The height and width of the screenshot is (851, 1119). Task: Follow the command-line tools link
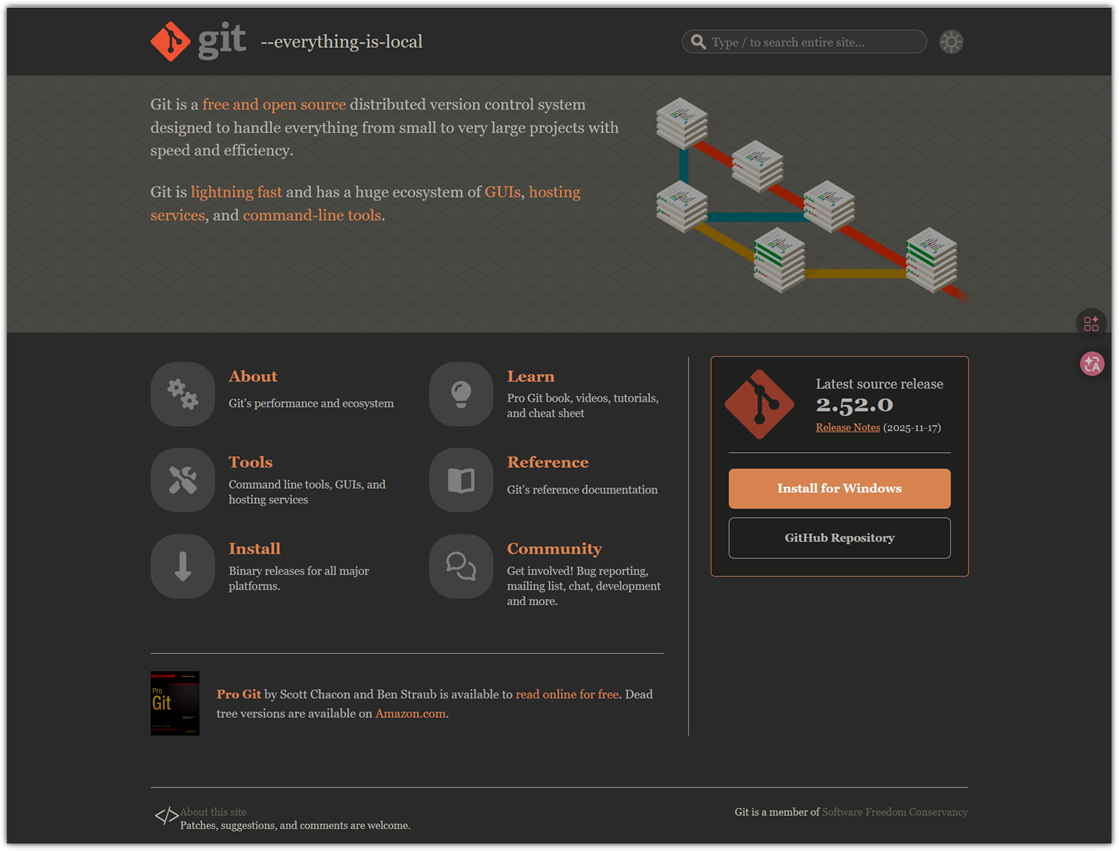[312, 216]
